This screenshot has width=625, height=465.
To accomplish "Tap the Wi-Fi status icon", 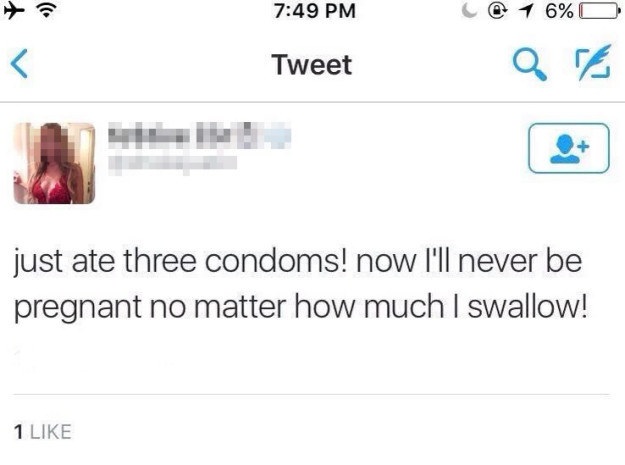I will point(47,10).
